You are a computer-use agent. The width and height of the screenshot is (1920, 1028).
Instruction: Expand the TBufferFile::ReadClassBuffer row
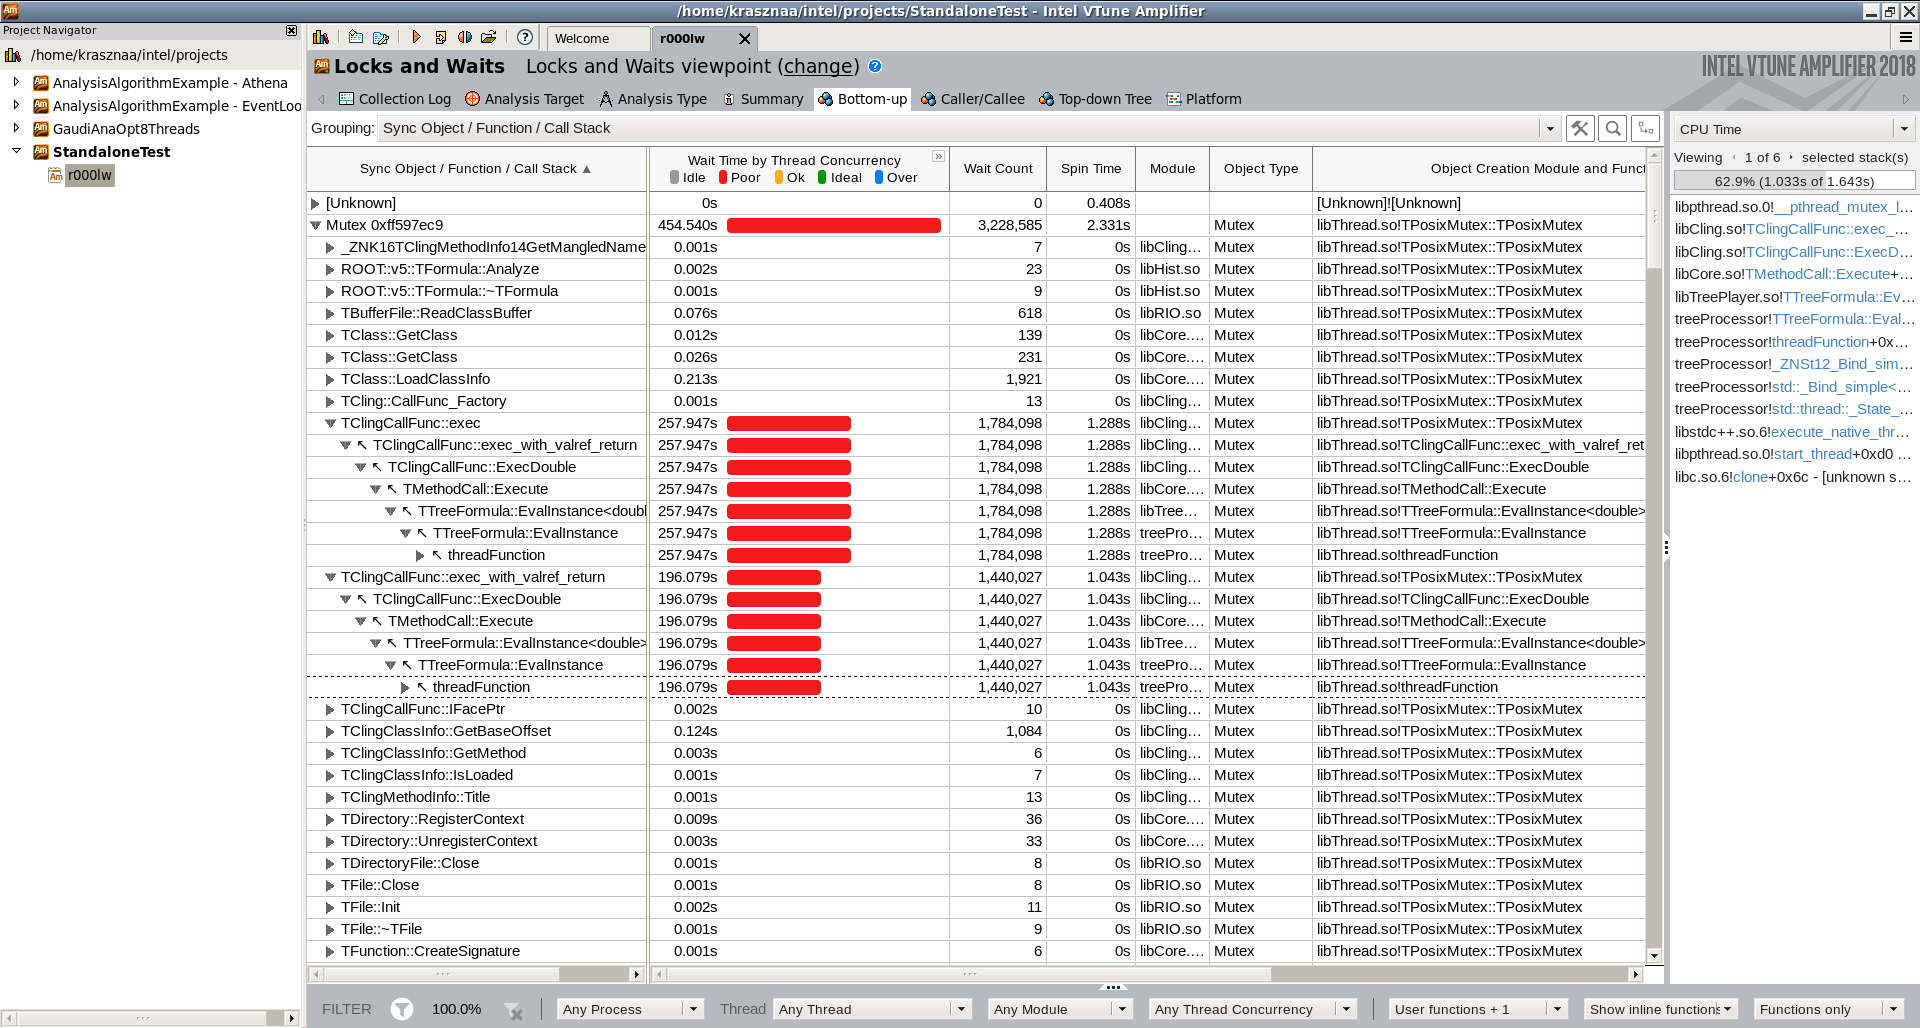330,313
